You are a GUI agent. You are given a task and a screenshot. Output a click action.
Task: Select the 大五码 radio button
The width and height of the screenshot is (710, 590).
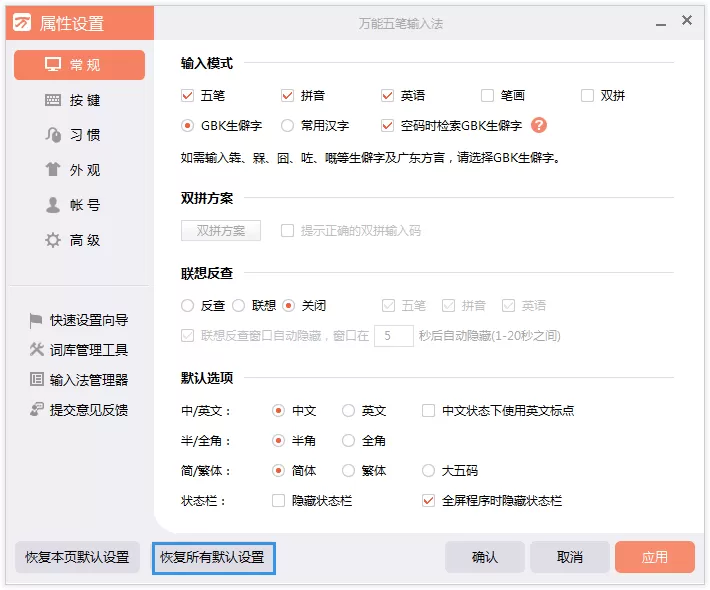click(428, 470)
